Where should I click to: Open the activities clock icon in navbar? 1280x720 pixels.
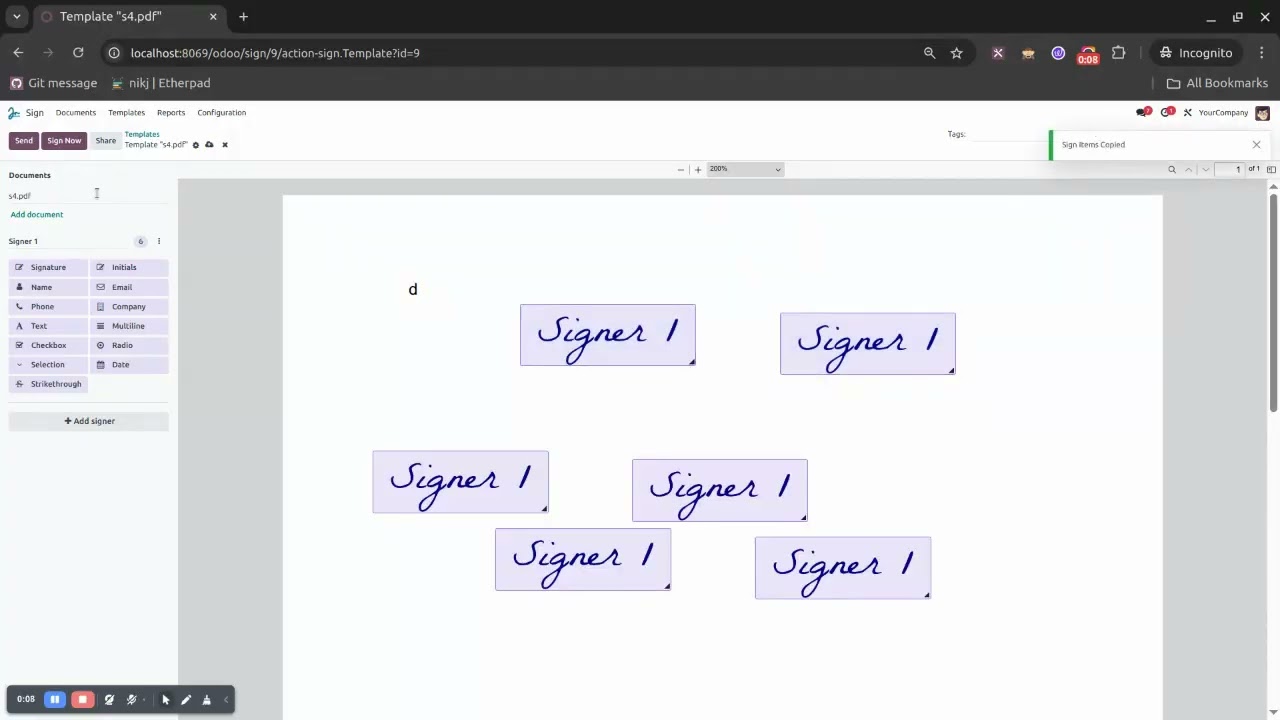[1167, 112]
